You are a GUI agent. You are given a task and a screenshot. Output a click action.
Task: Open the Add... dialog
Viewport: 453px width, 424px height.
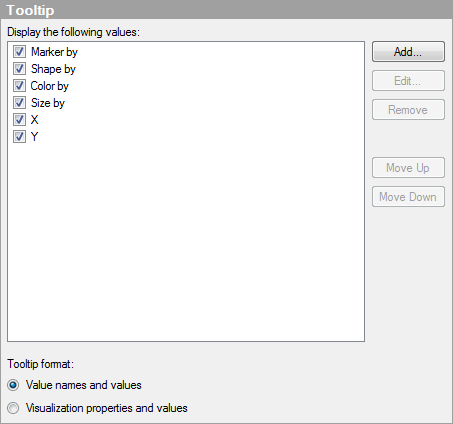coord(408,52)
